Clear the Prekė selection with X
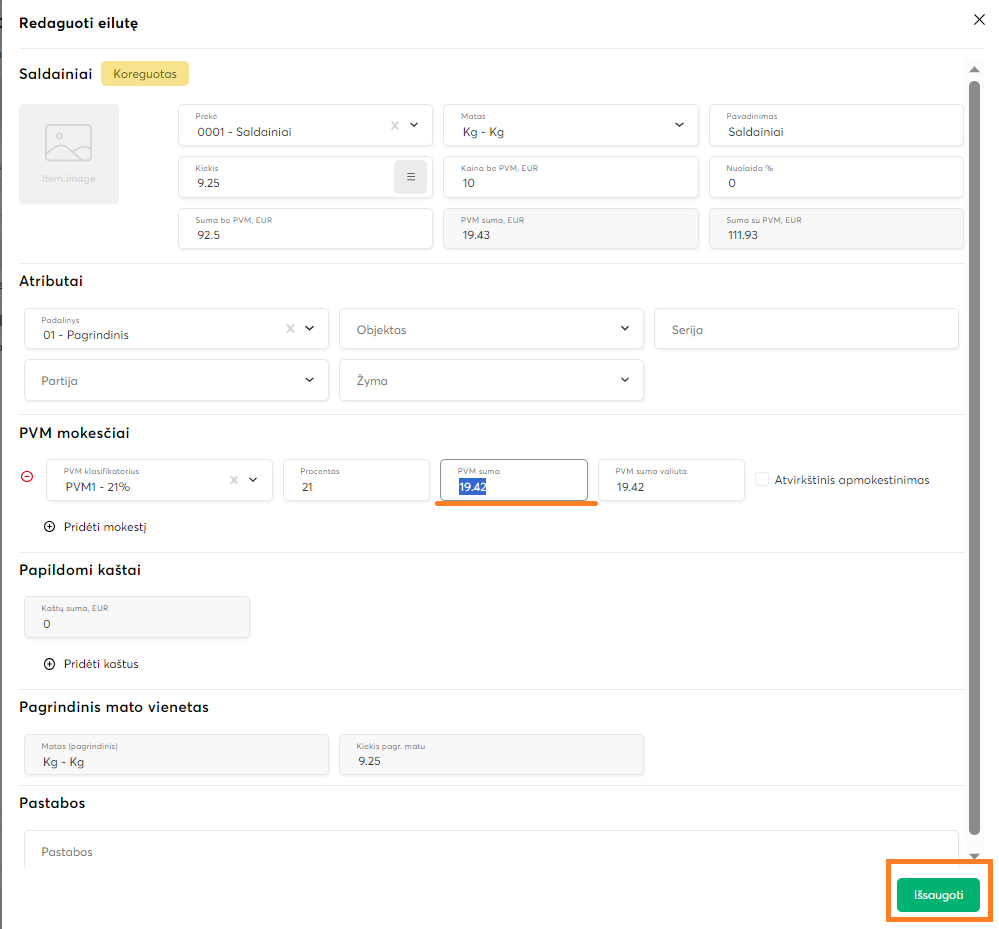 [x=394, y=126]
